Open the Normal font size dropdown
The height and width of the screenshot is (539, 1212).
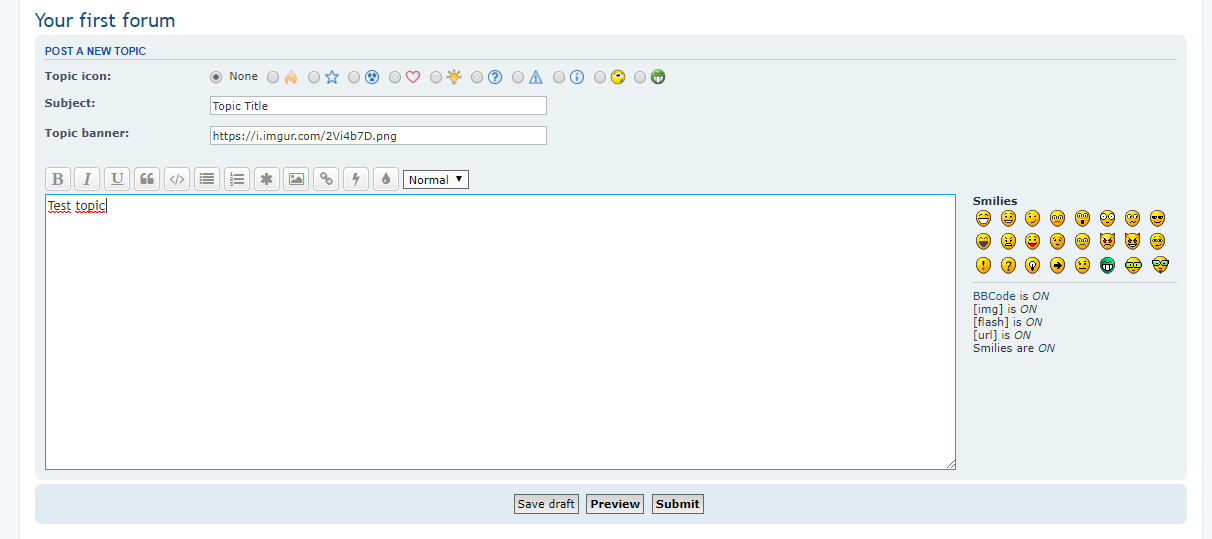[x=436, y=179]
